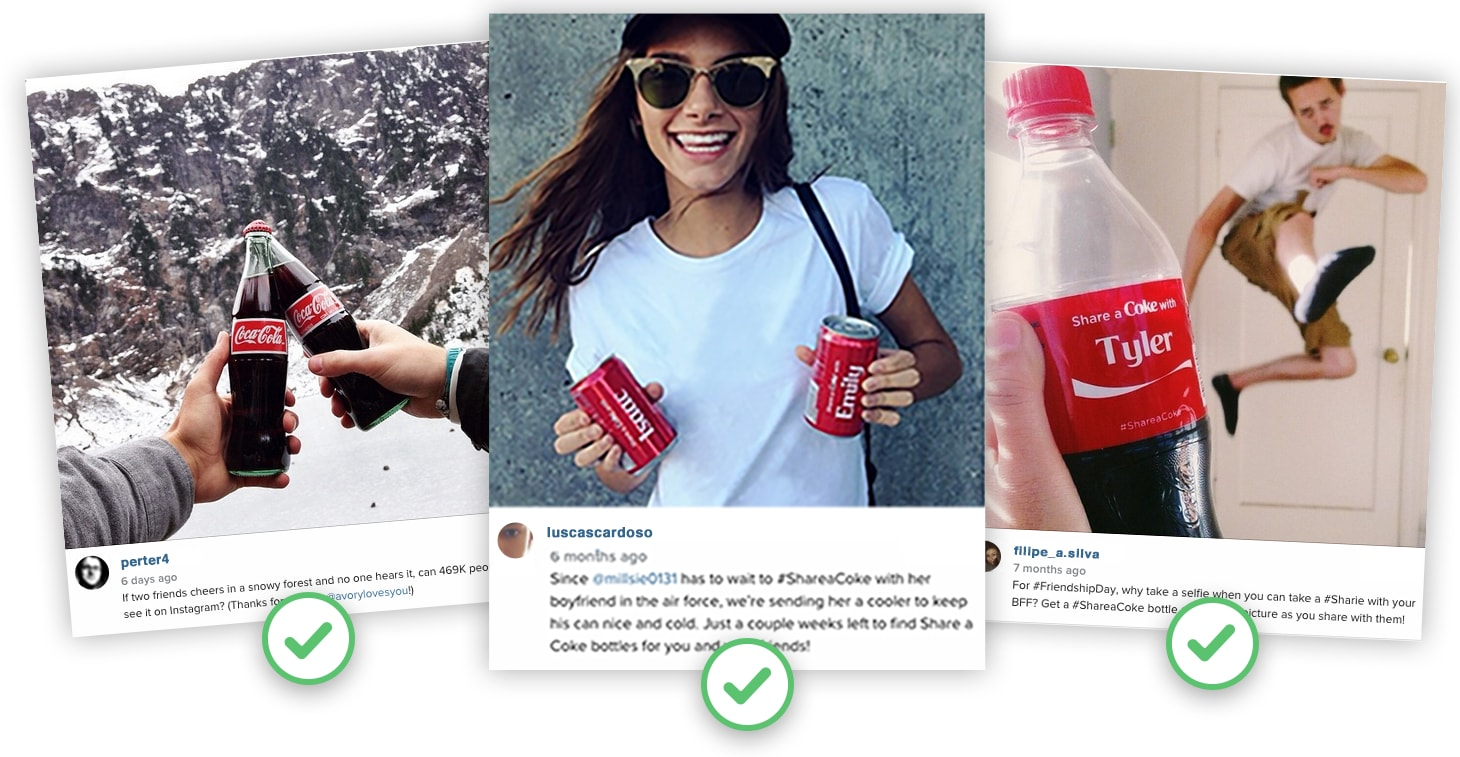Open the @millsie0131 mention link
Image resolution: width=1460 pixels, height=757 pixels.
click(x=634, y=579)
